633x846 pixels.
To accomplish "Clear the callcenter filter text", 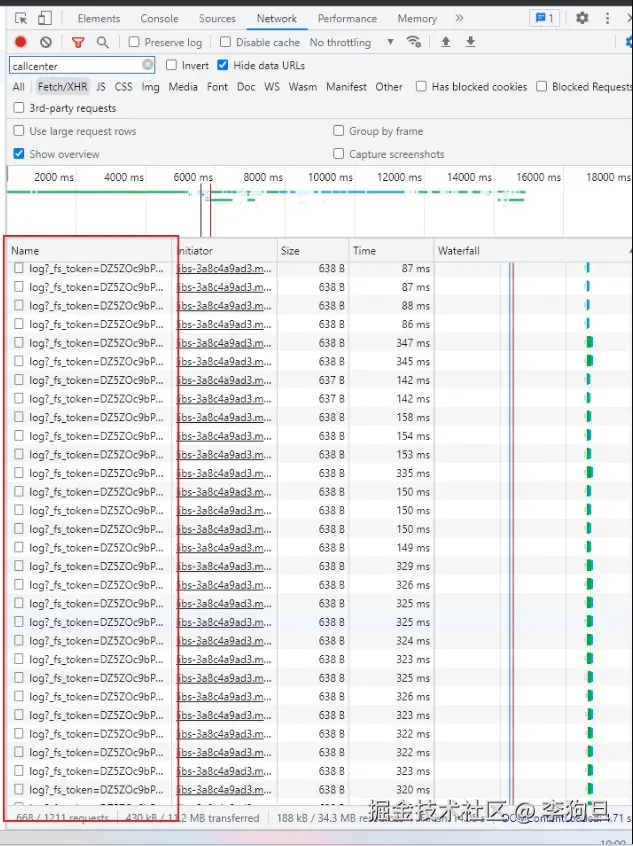I will [x=147, y=65].
